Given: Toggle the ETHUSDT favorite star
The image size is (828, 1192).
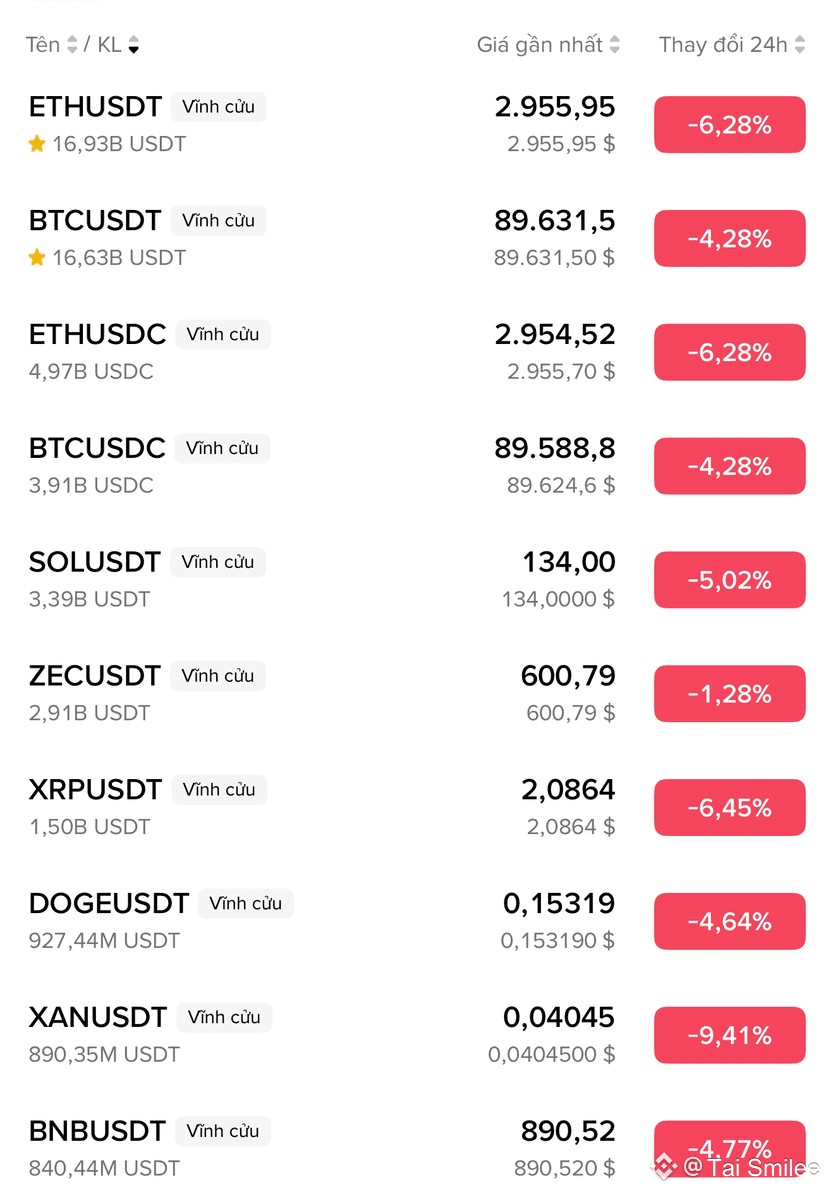Looking at the screenshot, I should pos(37,144).
